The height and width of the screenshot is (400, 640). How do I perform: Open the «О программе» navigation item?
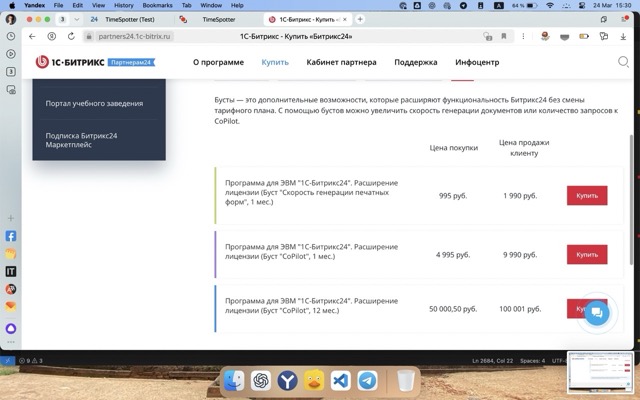(218, 62)
